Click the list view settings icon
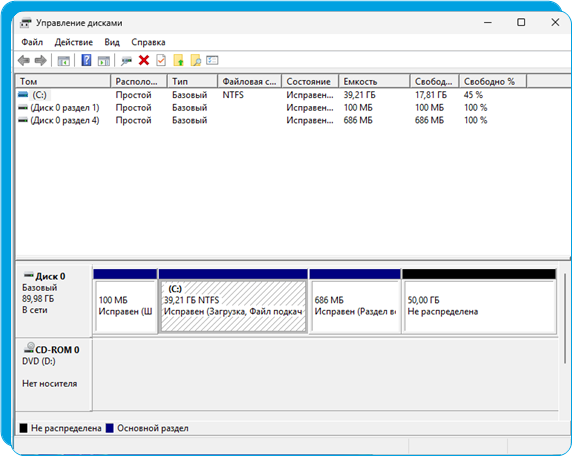This screenshot has height=456, width=572. click(x=212, y=60)
